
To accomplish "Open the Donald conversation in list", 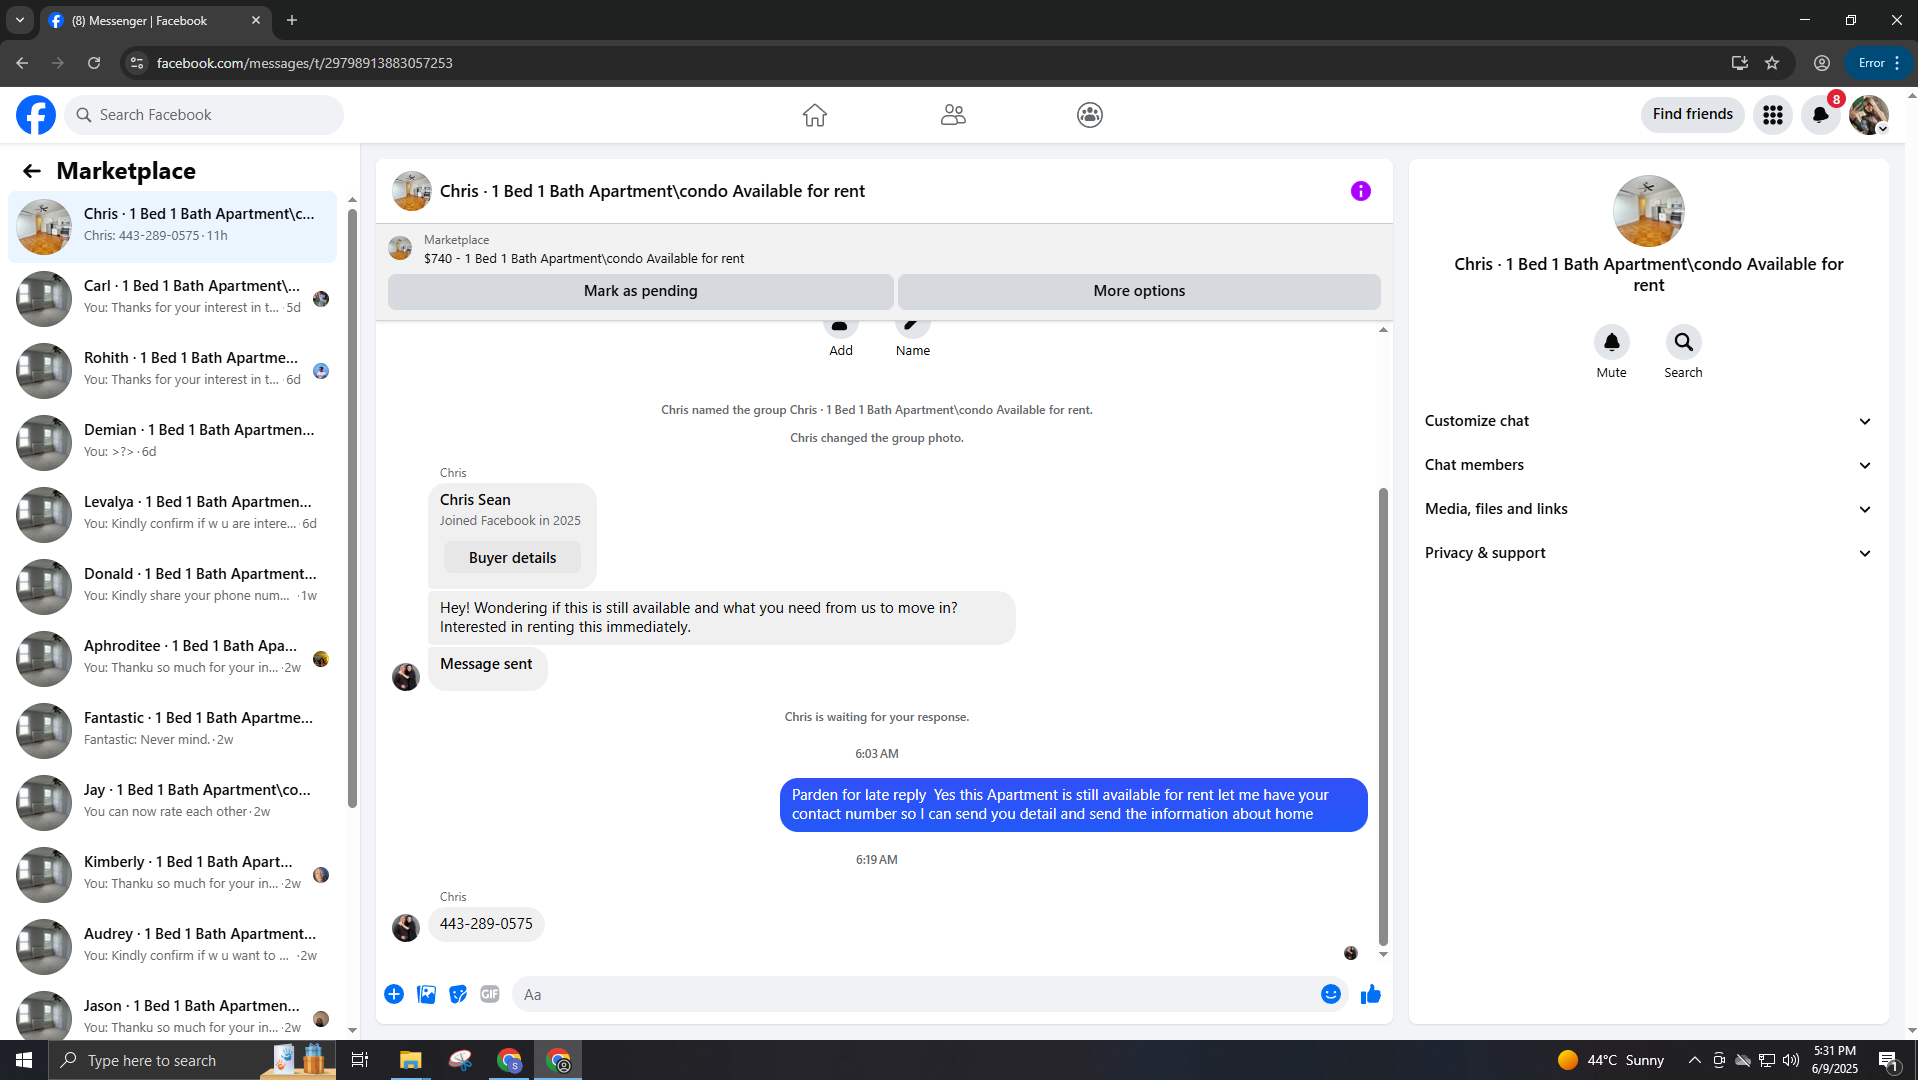I will (173, 587).
